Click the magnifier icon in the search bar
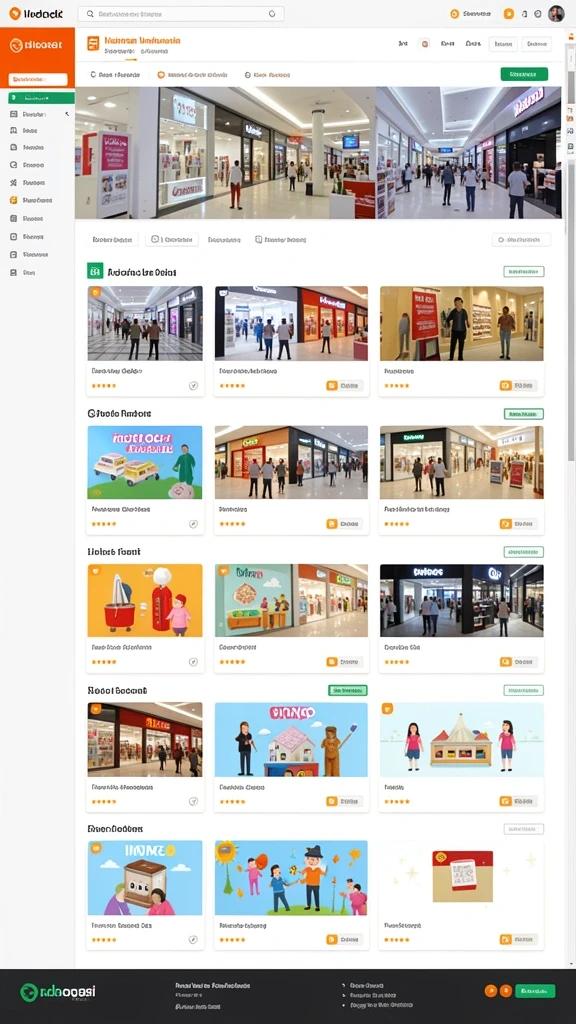Viewport: 576px width, 1024px height. point(90,14)
